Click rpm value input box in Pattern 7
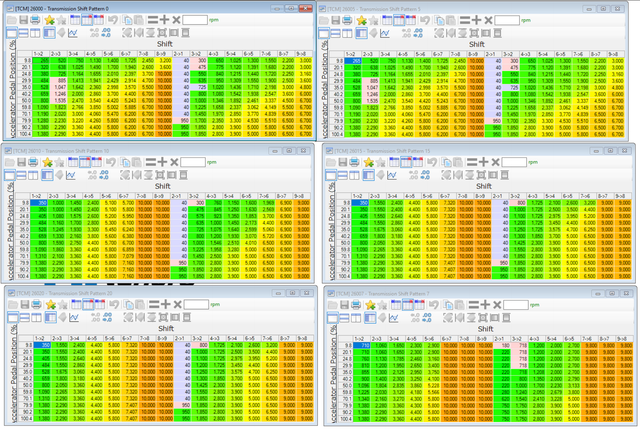 [x=516, y=304]
